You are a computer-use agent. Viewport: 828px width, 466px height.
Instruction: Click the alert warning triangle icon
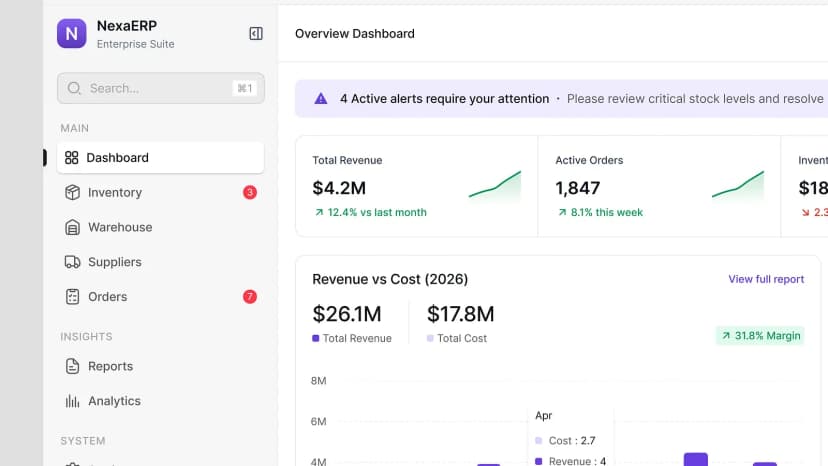[x=321, y=99]
